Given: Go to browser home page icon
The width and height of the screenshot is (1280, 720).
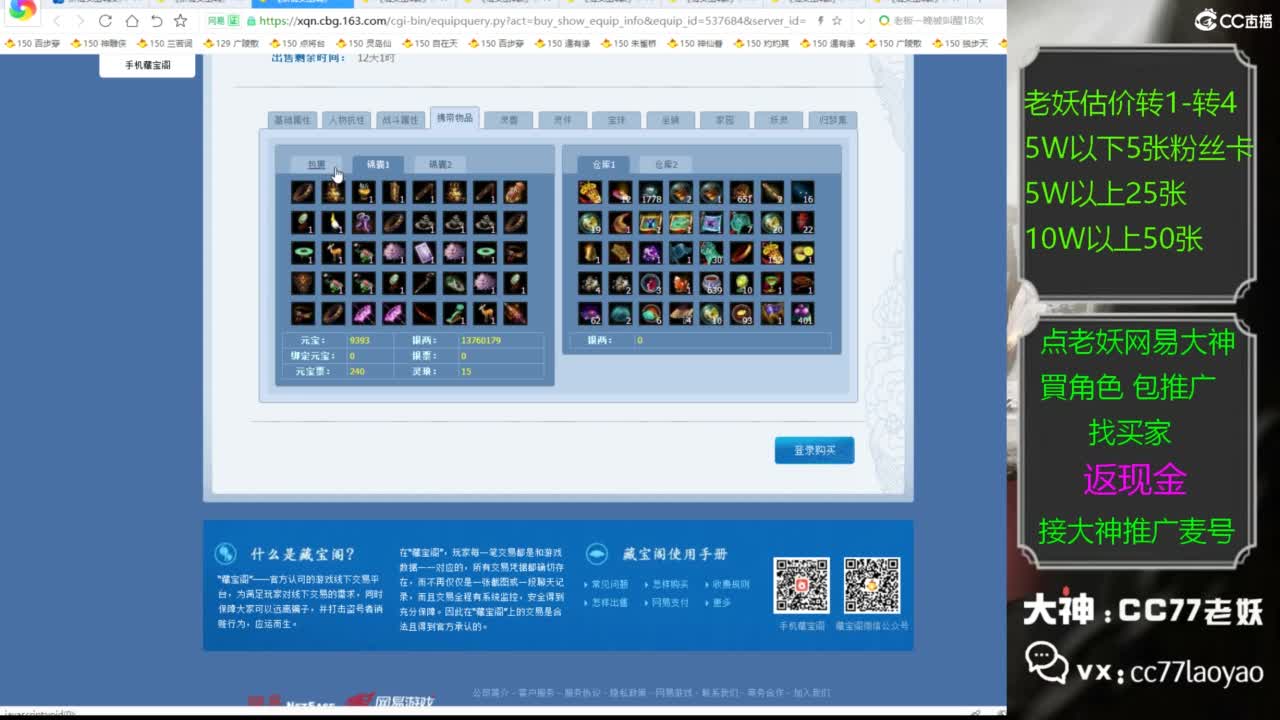Looking at the screenshot, I should 131,21.
